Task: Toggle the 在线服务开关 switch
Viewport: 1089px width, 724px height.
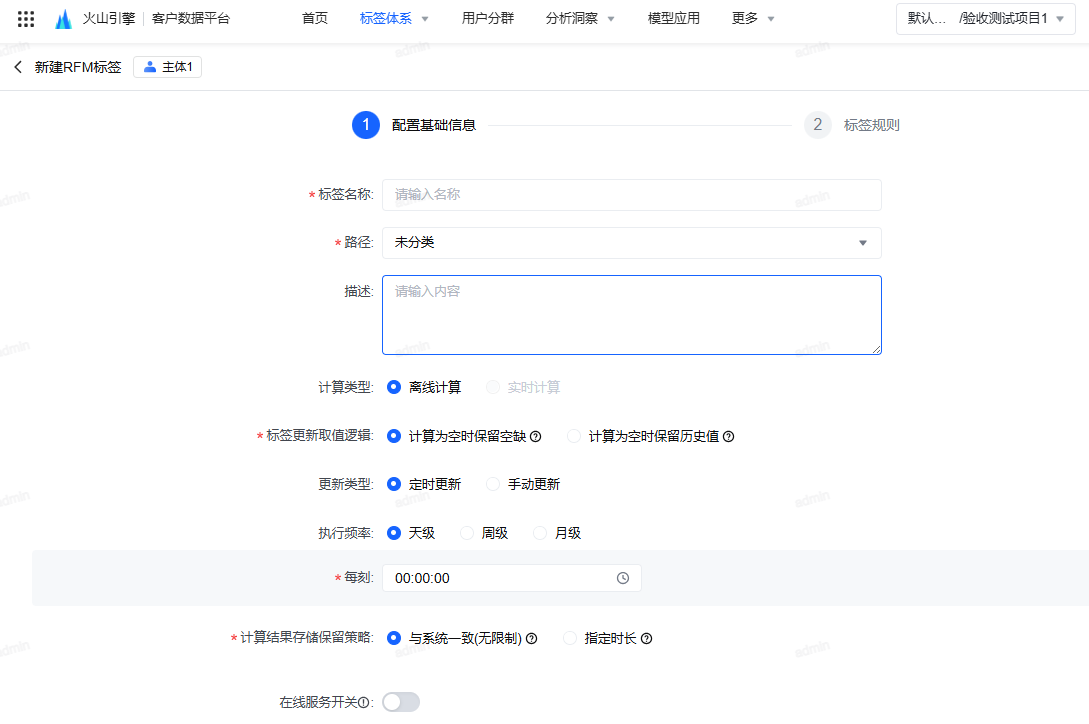Action: pos(401,702)
